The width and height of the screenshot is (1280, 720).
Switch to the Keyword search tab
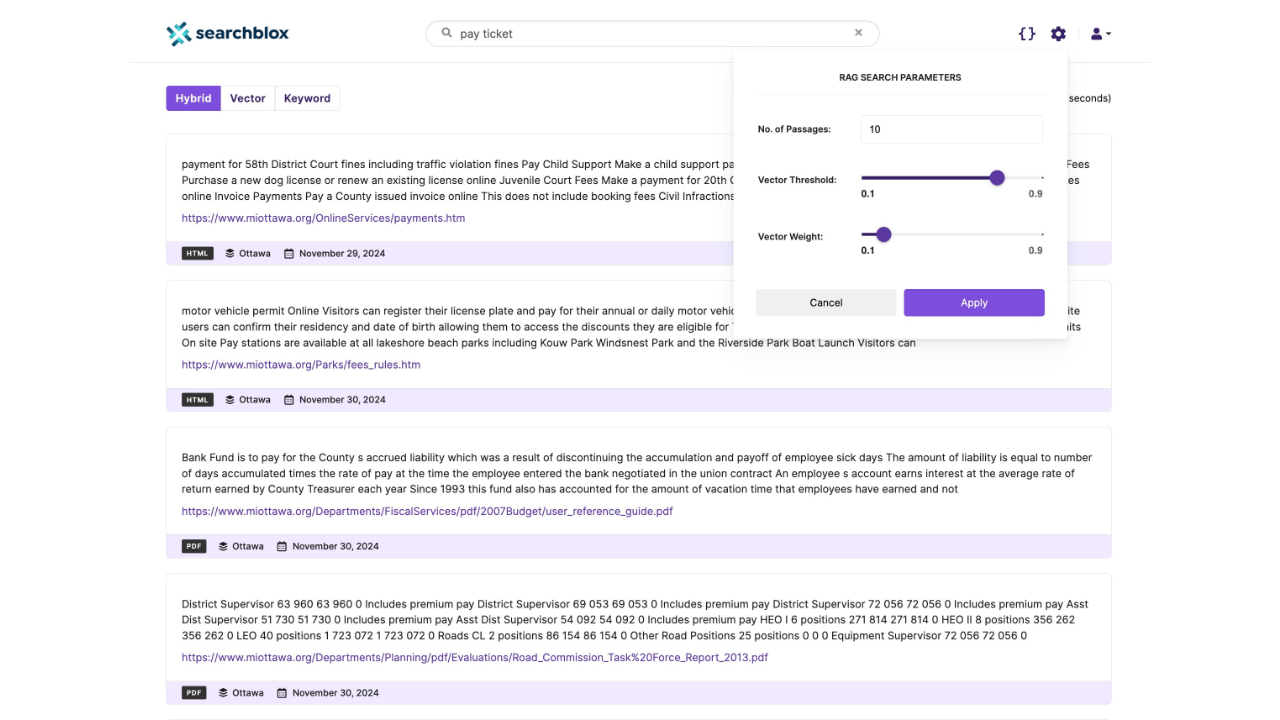307,98
